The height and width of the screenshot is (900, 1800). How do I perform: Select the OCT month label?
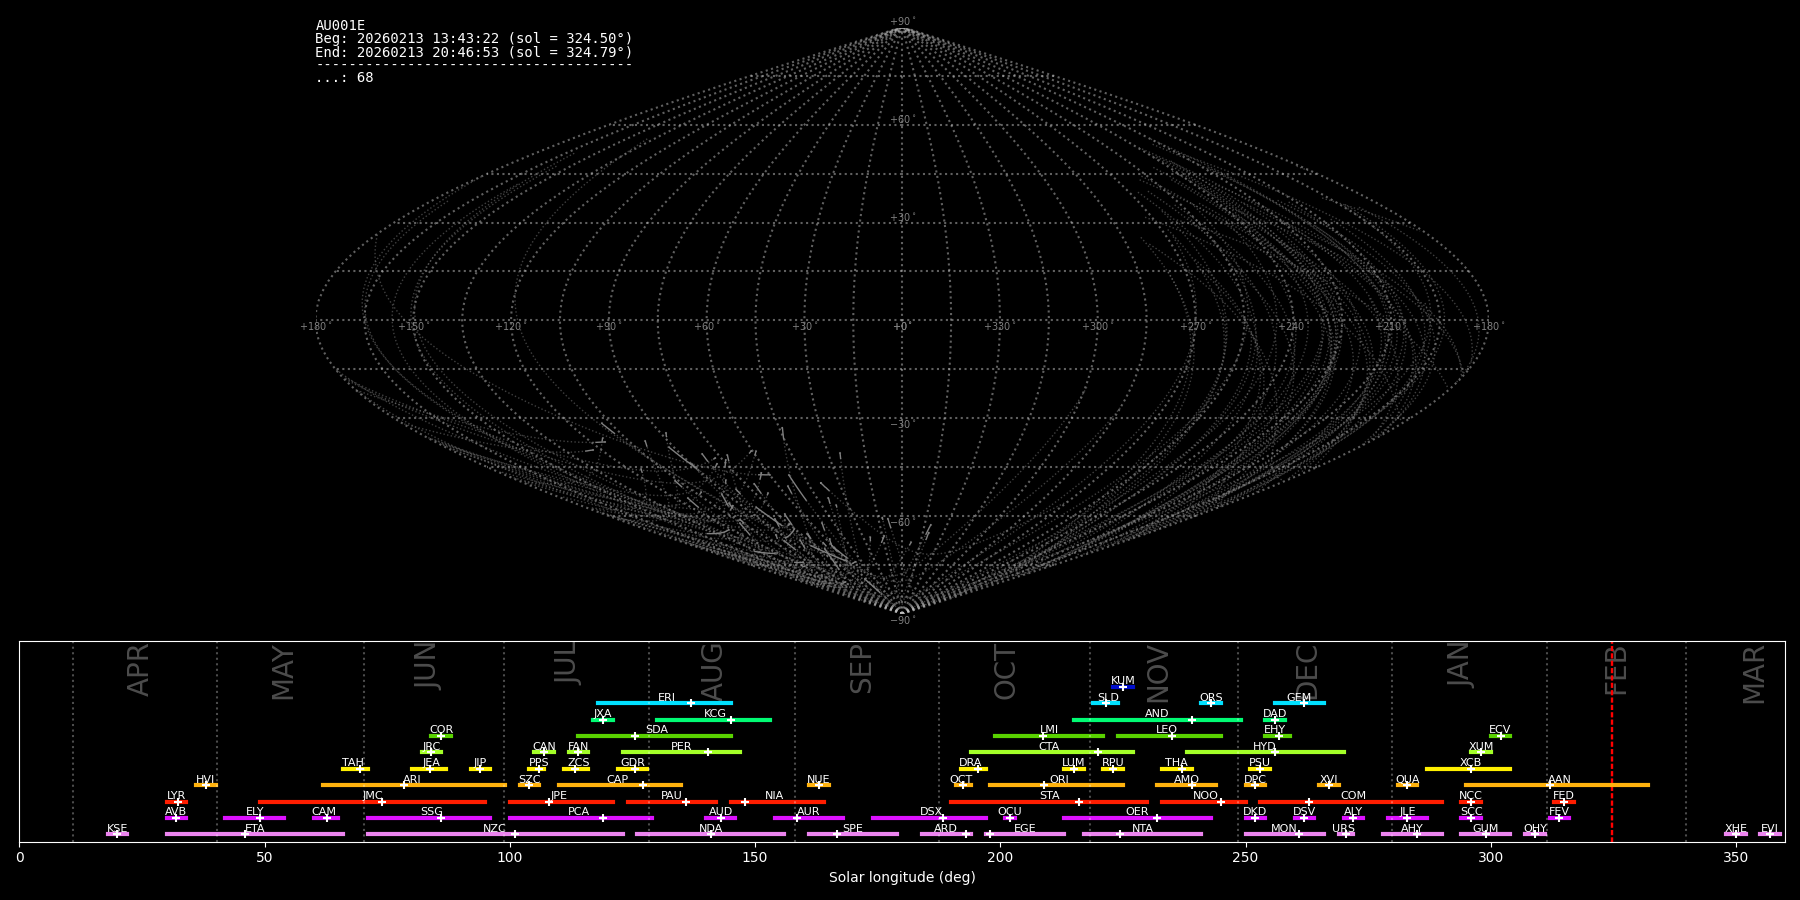(x=1005, y=672)
